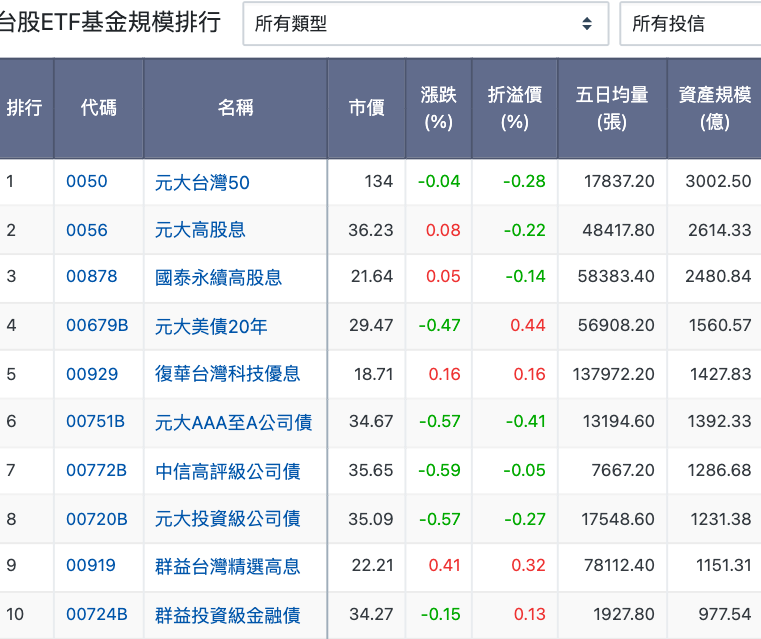
Task: Select asset size value 2614.33
Action: coord(720,230)
